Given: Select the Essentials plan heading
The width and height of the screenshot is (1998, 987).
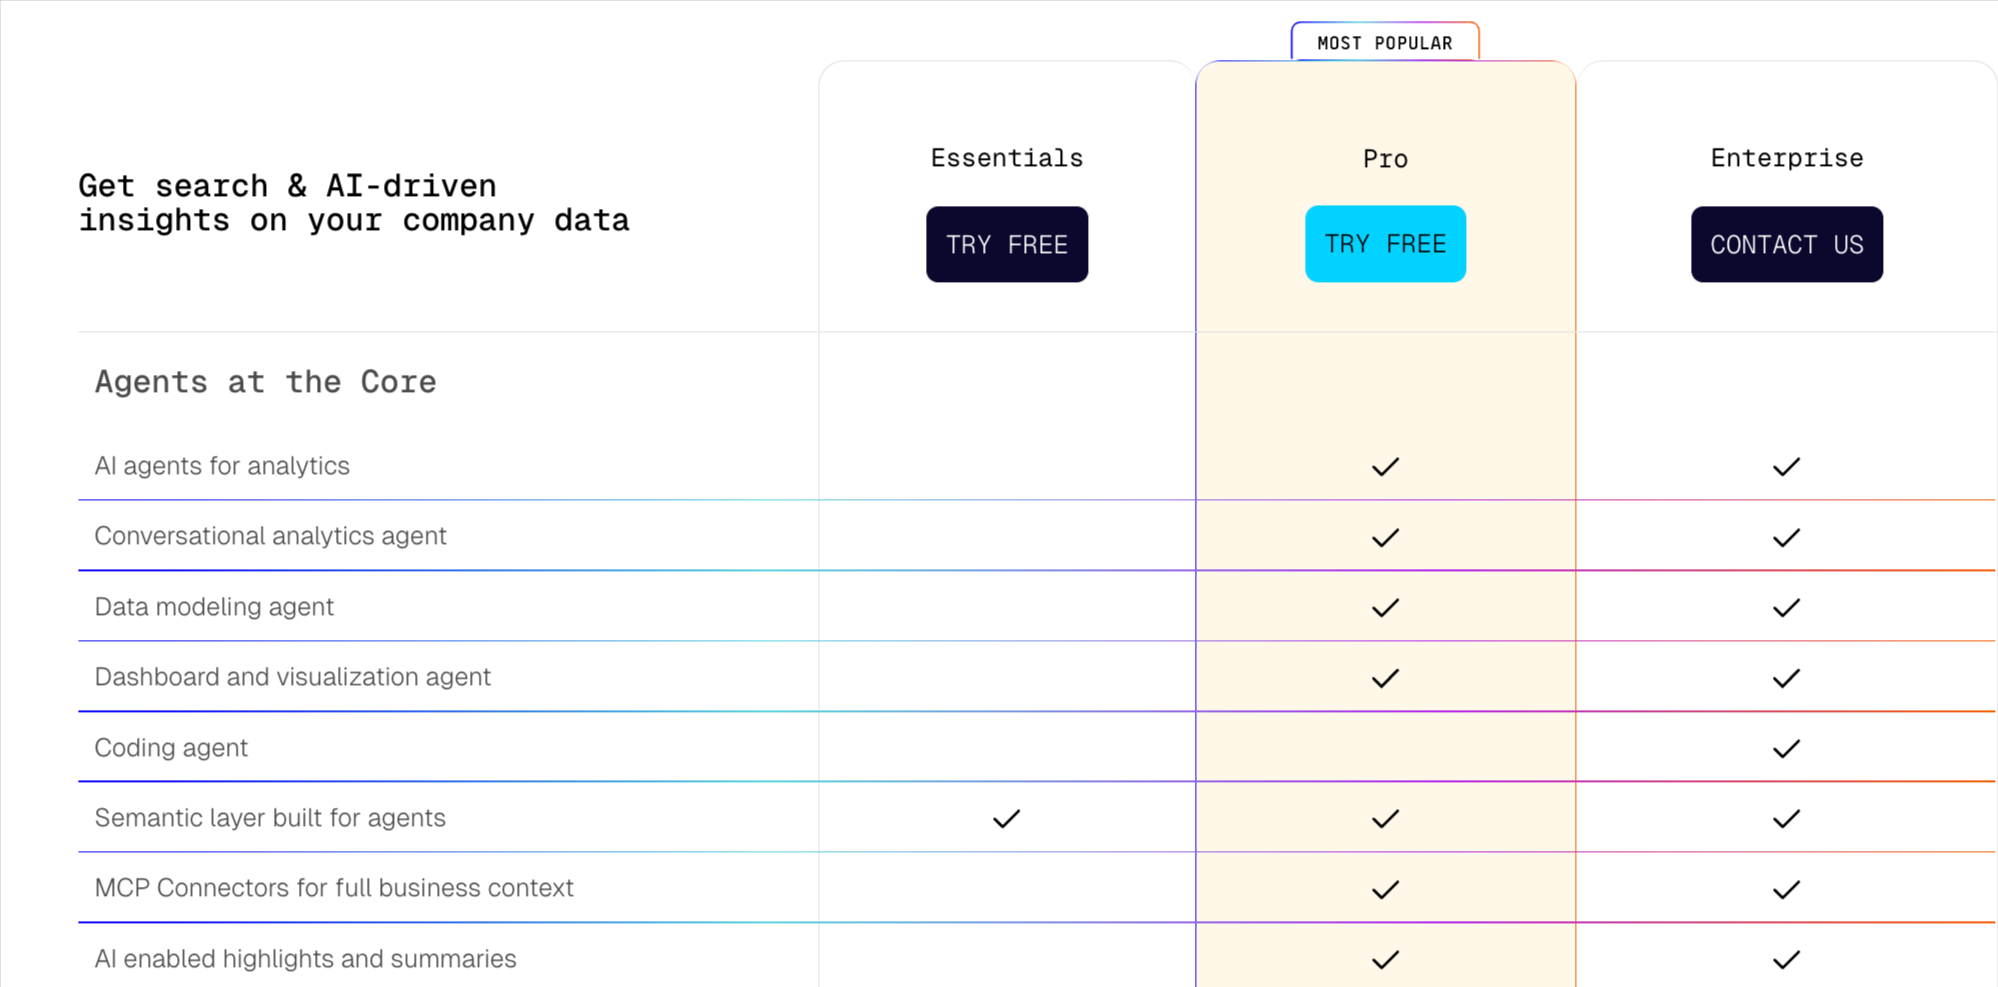Looking at the screenshot, I should coord(1006,158).
